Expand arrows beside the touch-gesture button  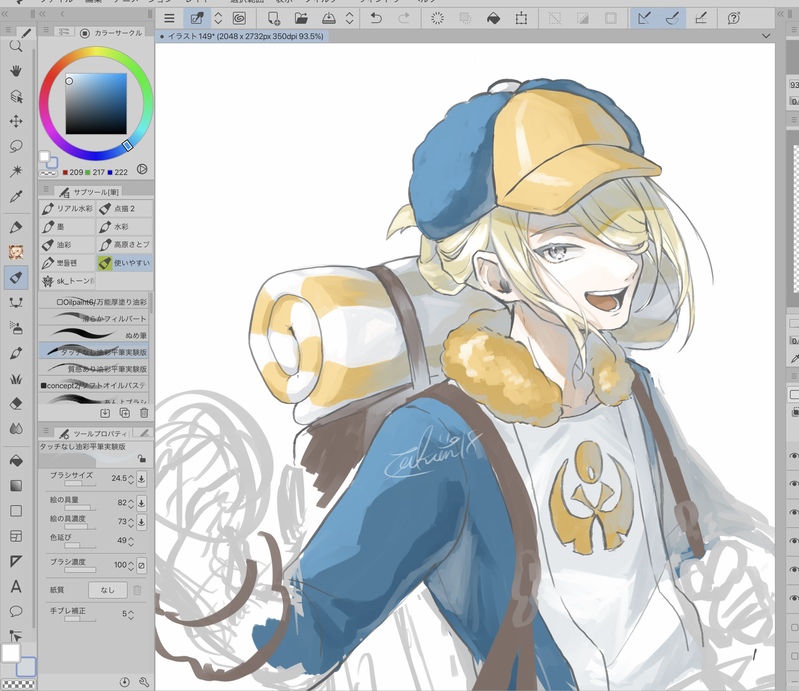pos(218,19)
